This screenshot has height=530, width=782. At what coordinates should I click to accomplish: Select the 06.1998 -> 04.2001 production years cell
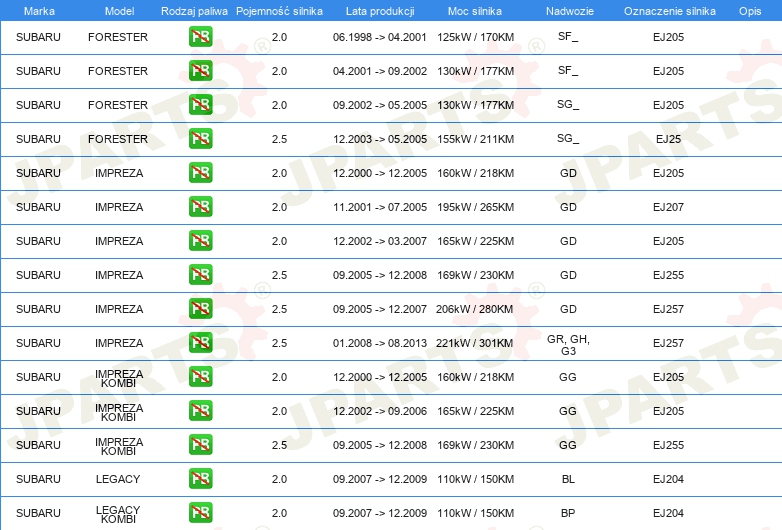click(379, 37)
